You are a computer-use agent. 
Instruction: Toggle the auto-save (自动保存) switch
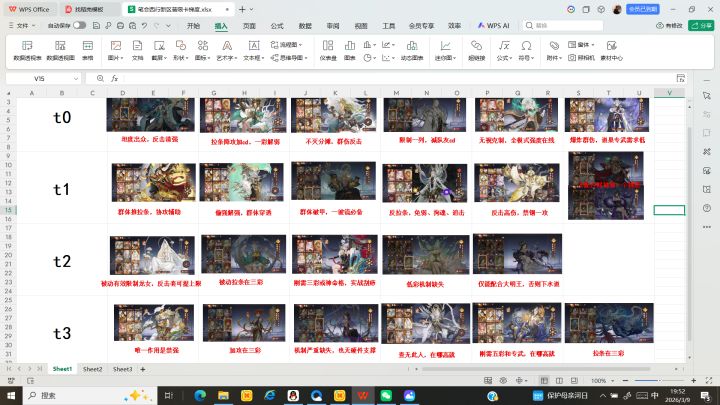coord(79,26)
